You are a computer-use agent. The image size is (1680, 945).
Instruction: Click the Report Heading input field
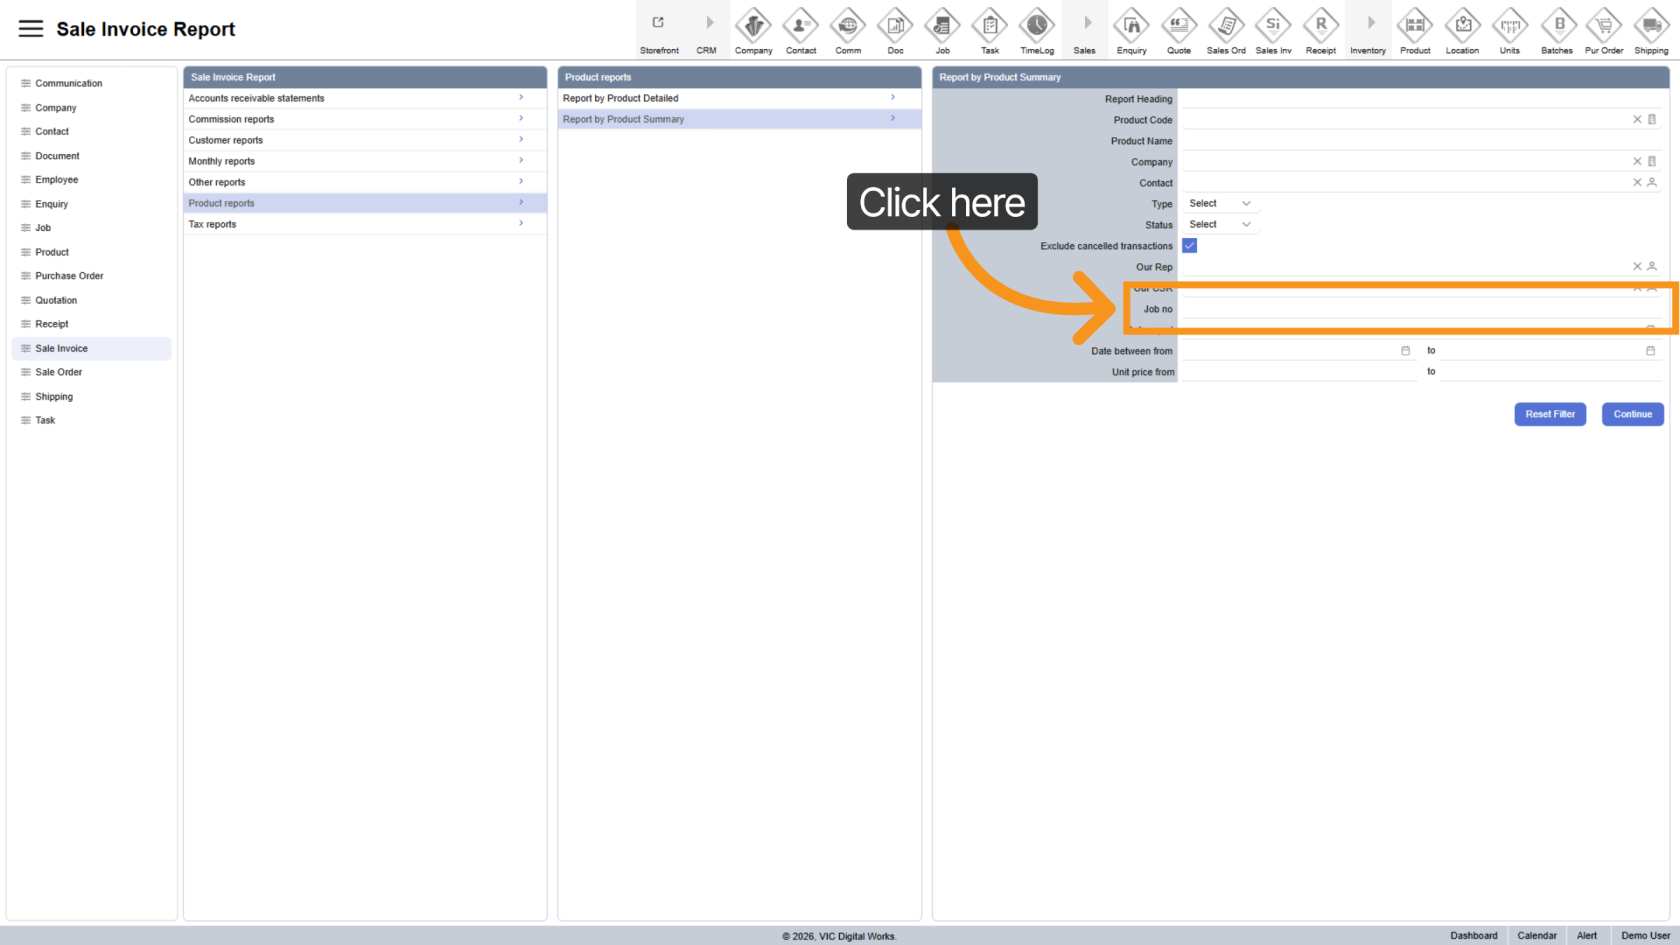tap(1420, 99)
